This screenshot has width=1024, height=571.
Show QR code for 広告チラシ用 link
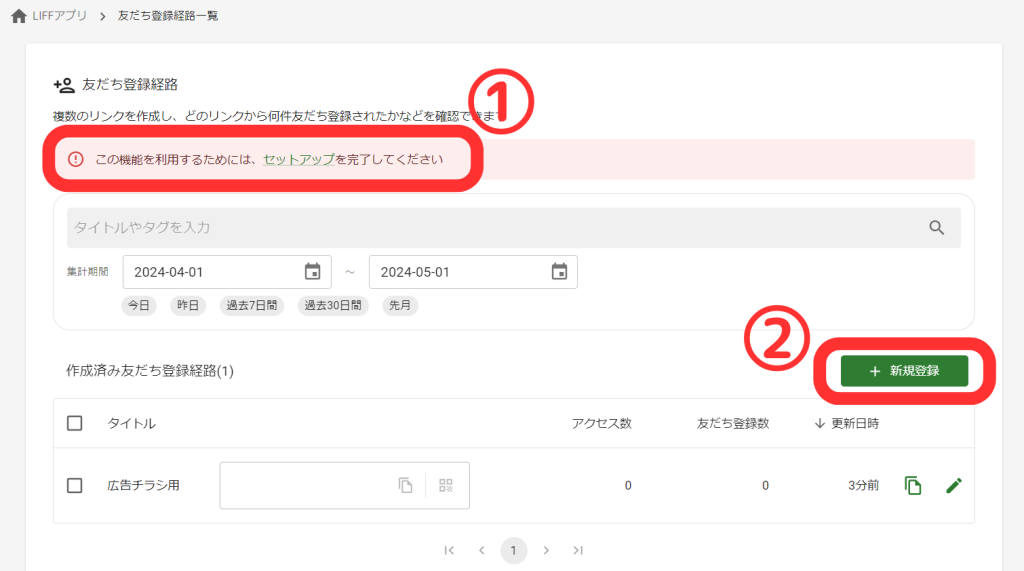point(446,485)
